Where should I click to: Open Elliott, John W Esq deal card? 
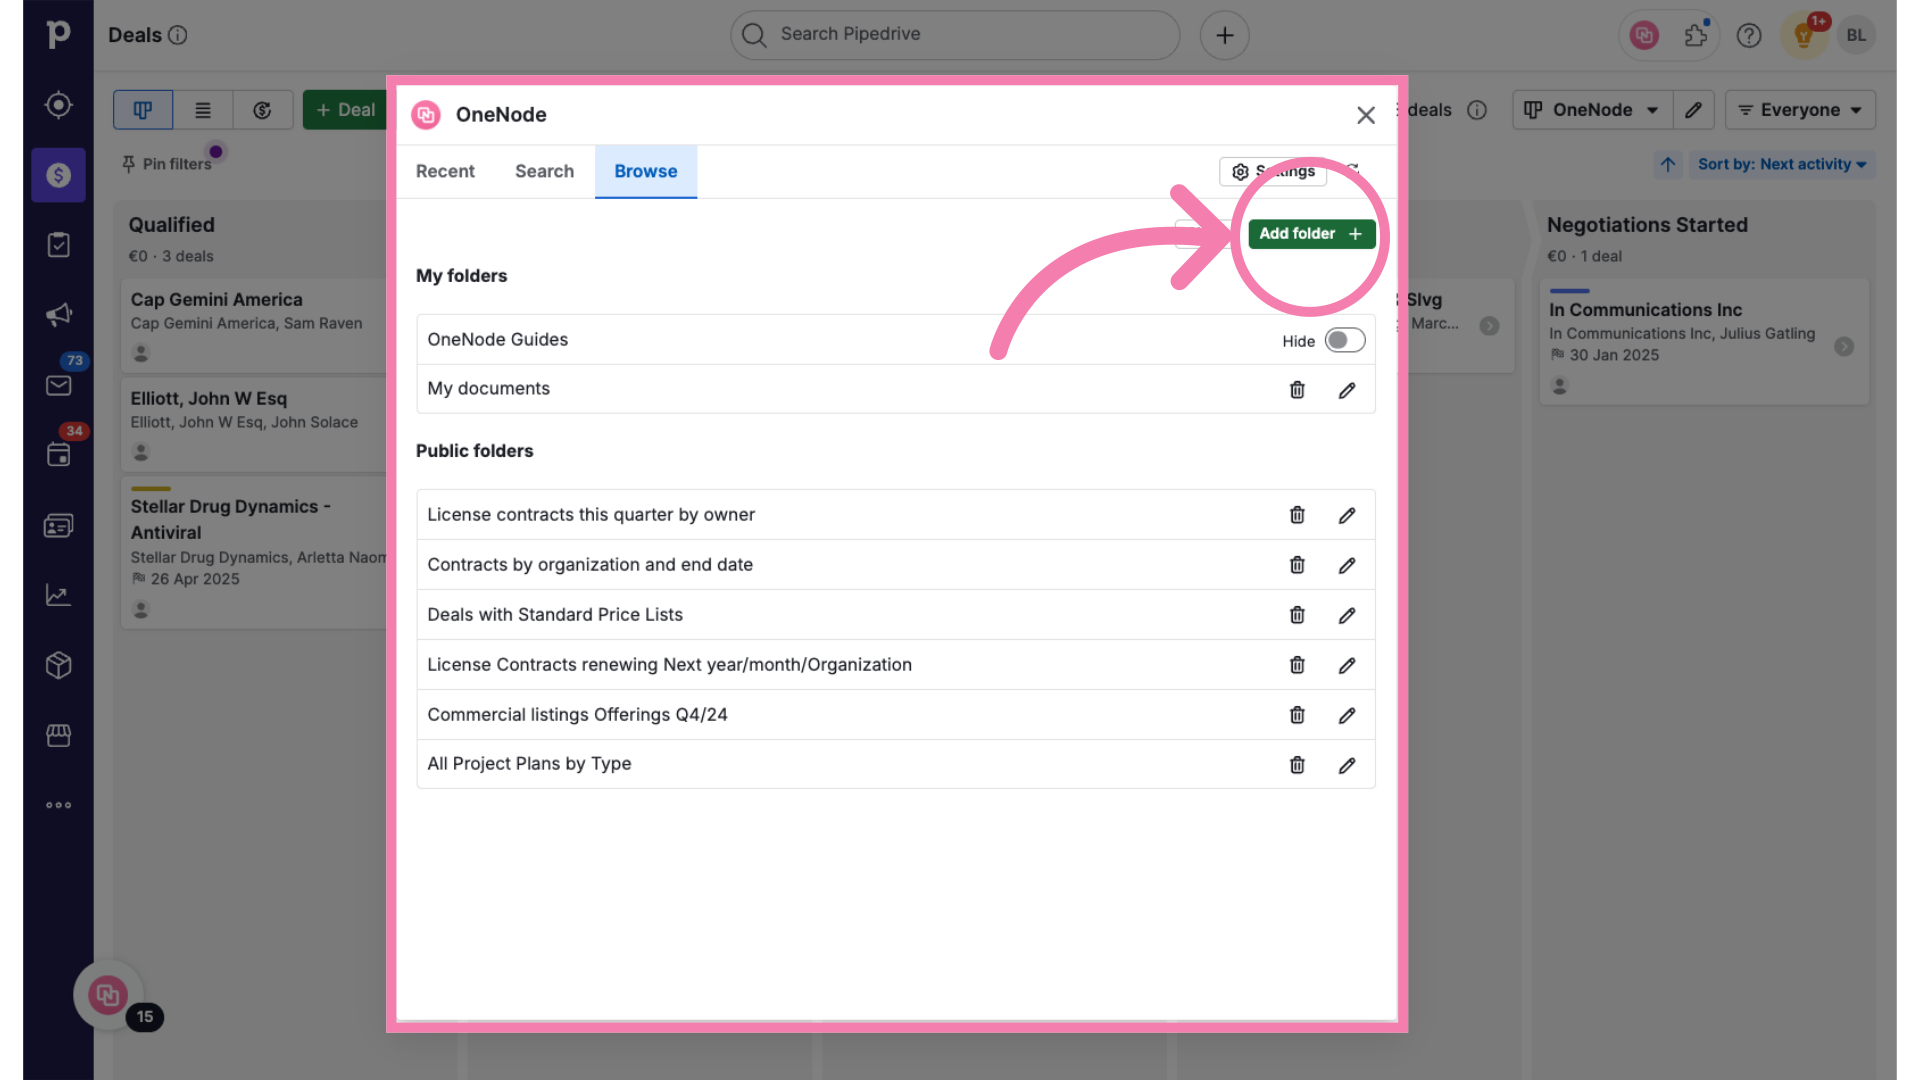click(x=255, y=424)
